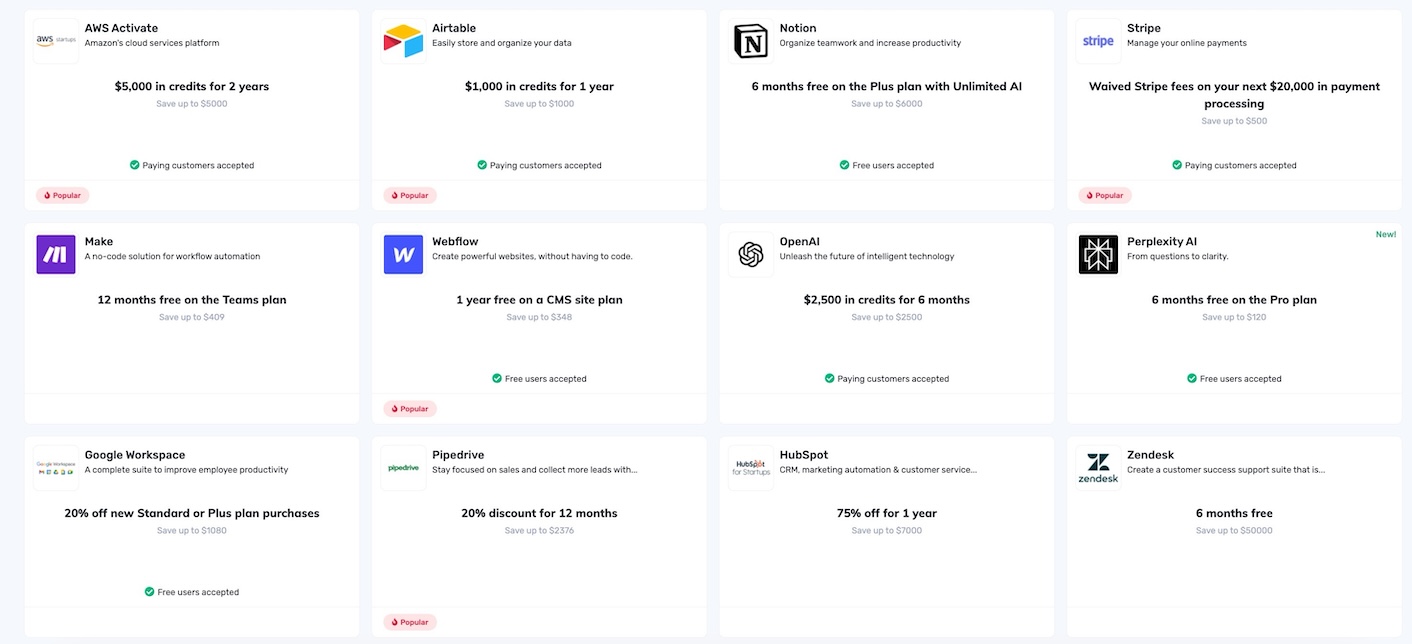This screenshot has width=1412, height=644.
Task: Open the Zendesk logo icon
Action: [1098, 468]
